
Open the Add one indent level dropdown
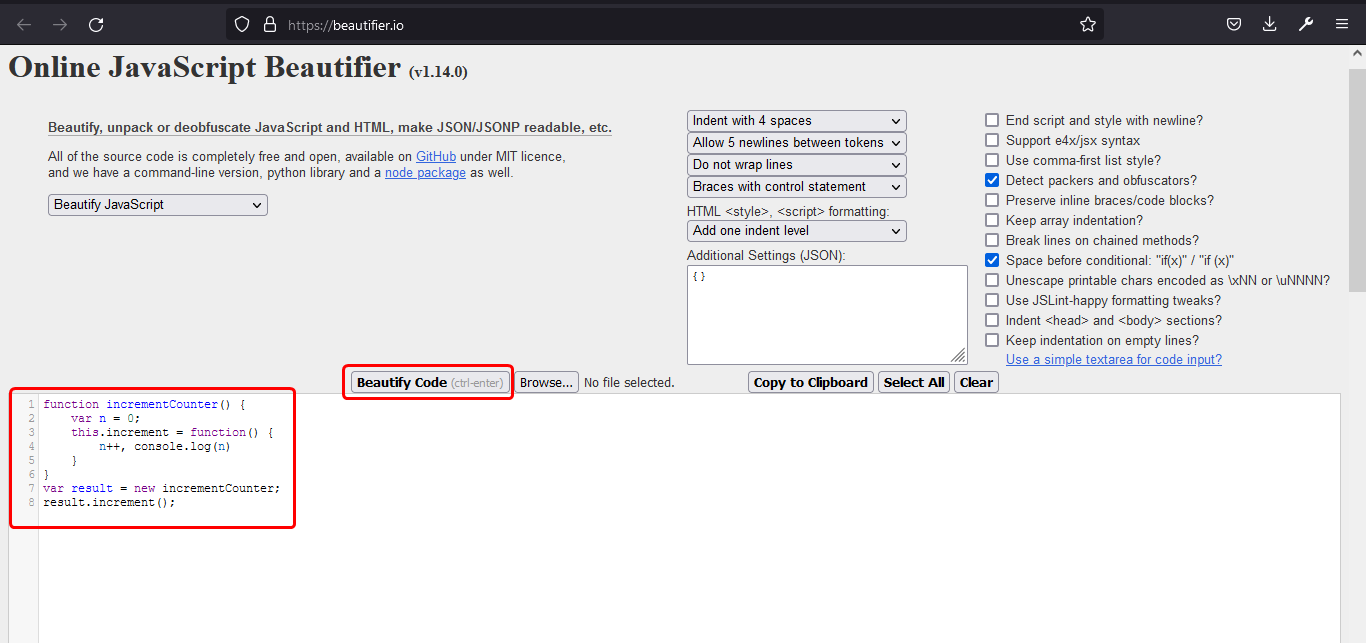click(x=797, y=230)
